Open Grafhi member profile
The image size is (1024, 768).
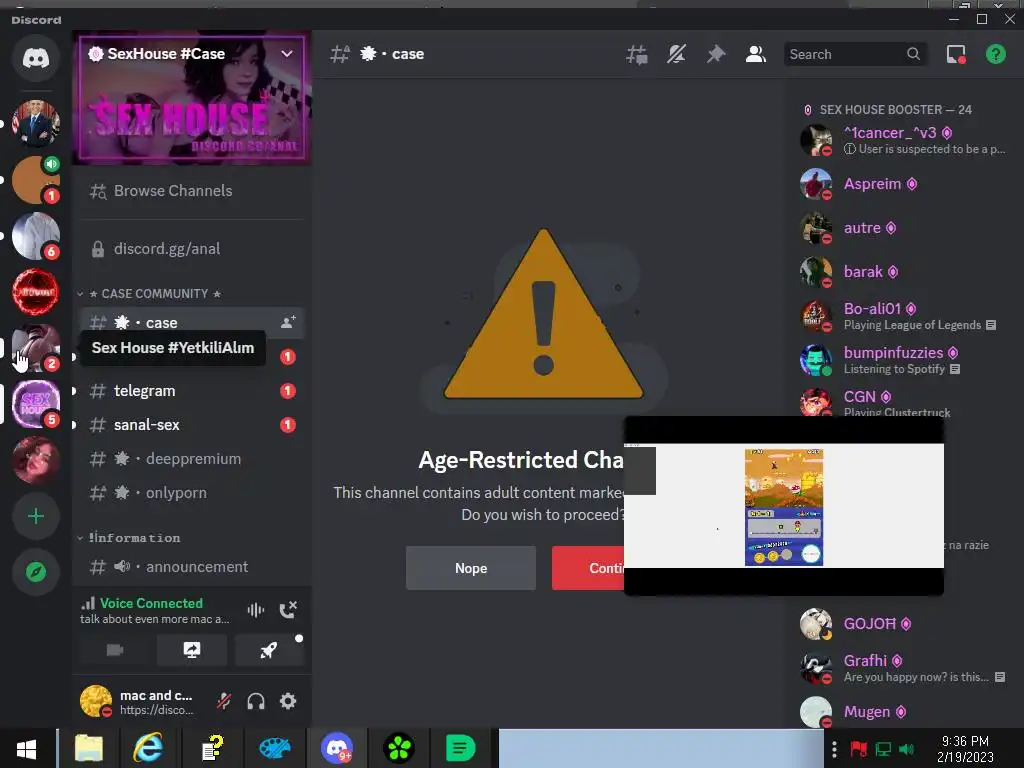pos(904,667)
